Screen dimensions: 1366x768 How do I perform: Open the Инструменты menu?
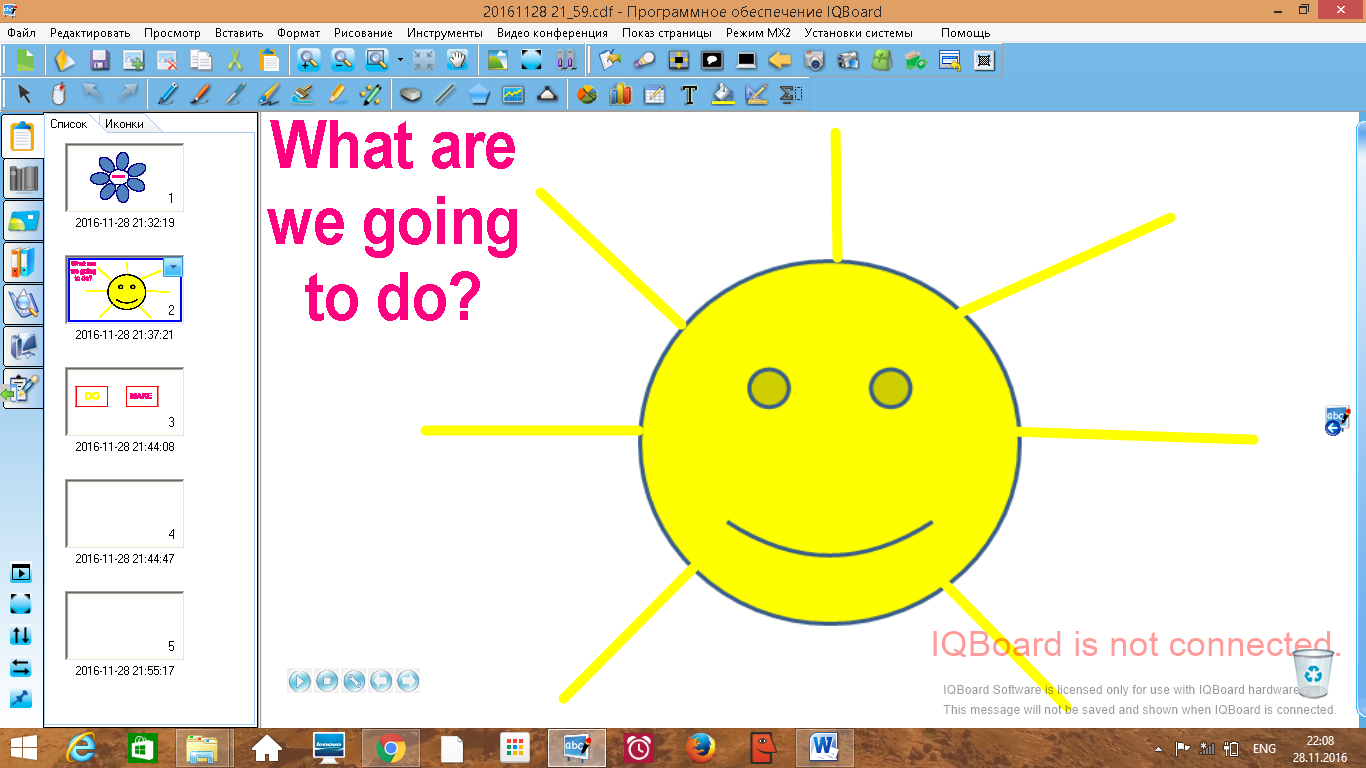[445, 33]
